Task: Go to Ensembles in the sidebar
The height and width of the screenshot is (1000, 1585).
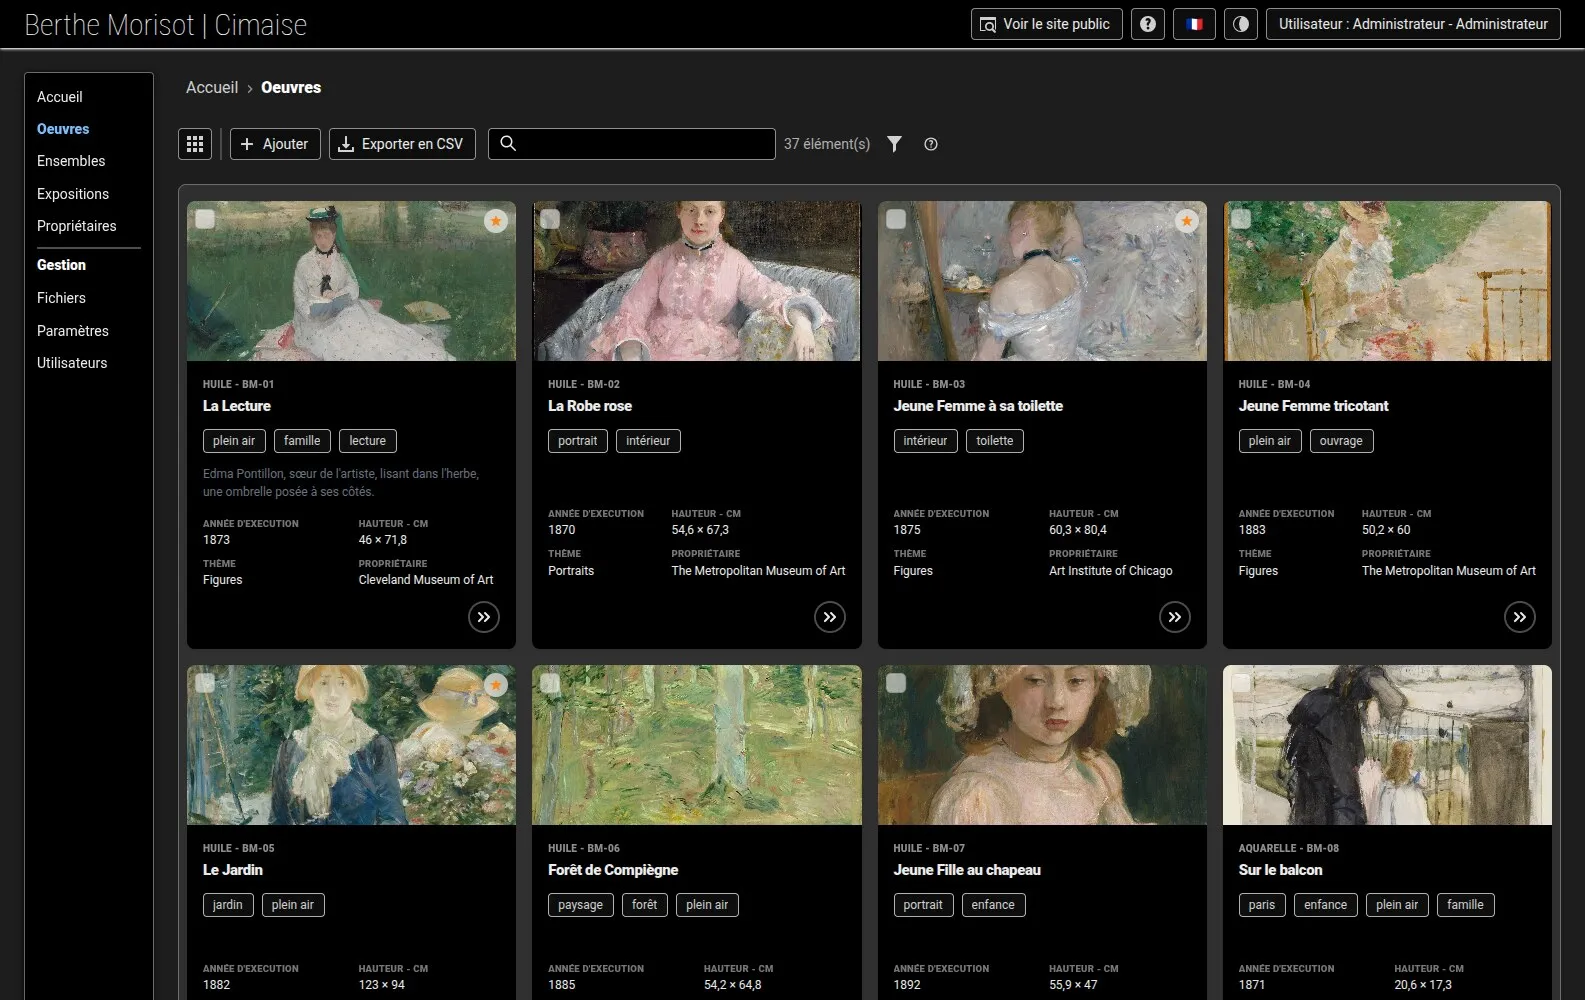Action: [71, 161]
